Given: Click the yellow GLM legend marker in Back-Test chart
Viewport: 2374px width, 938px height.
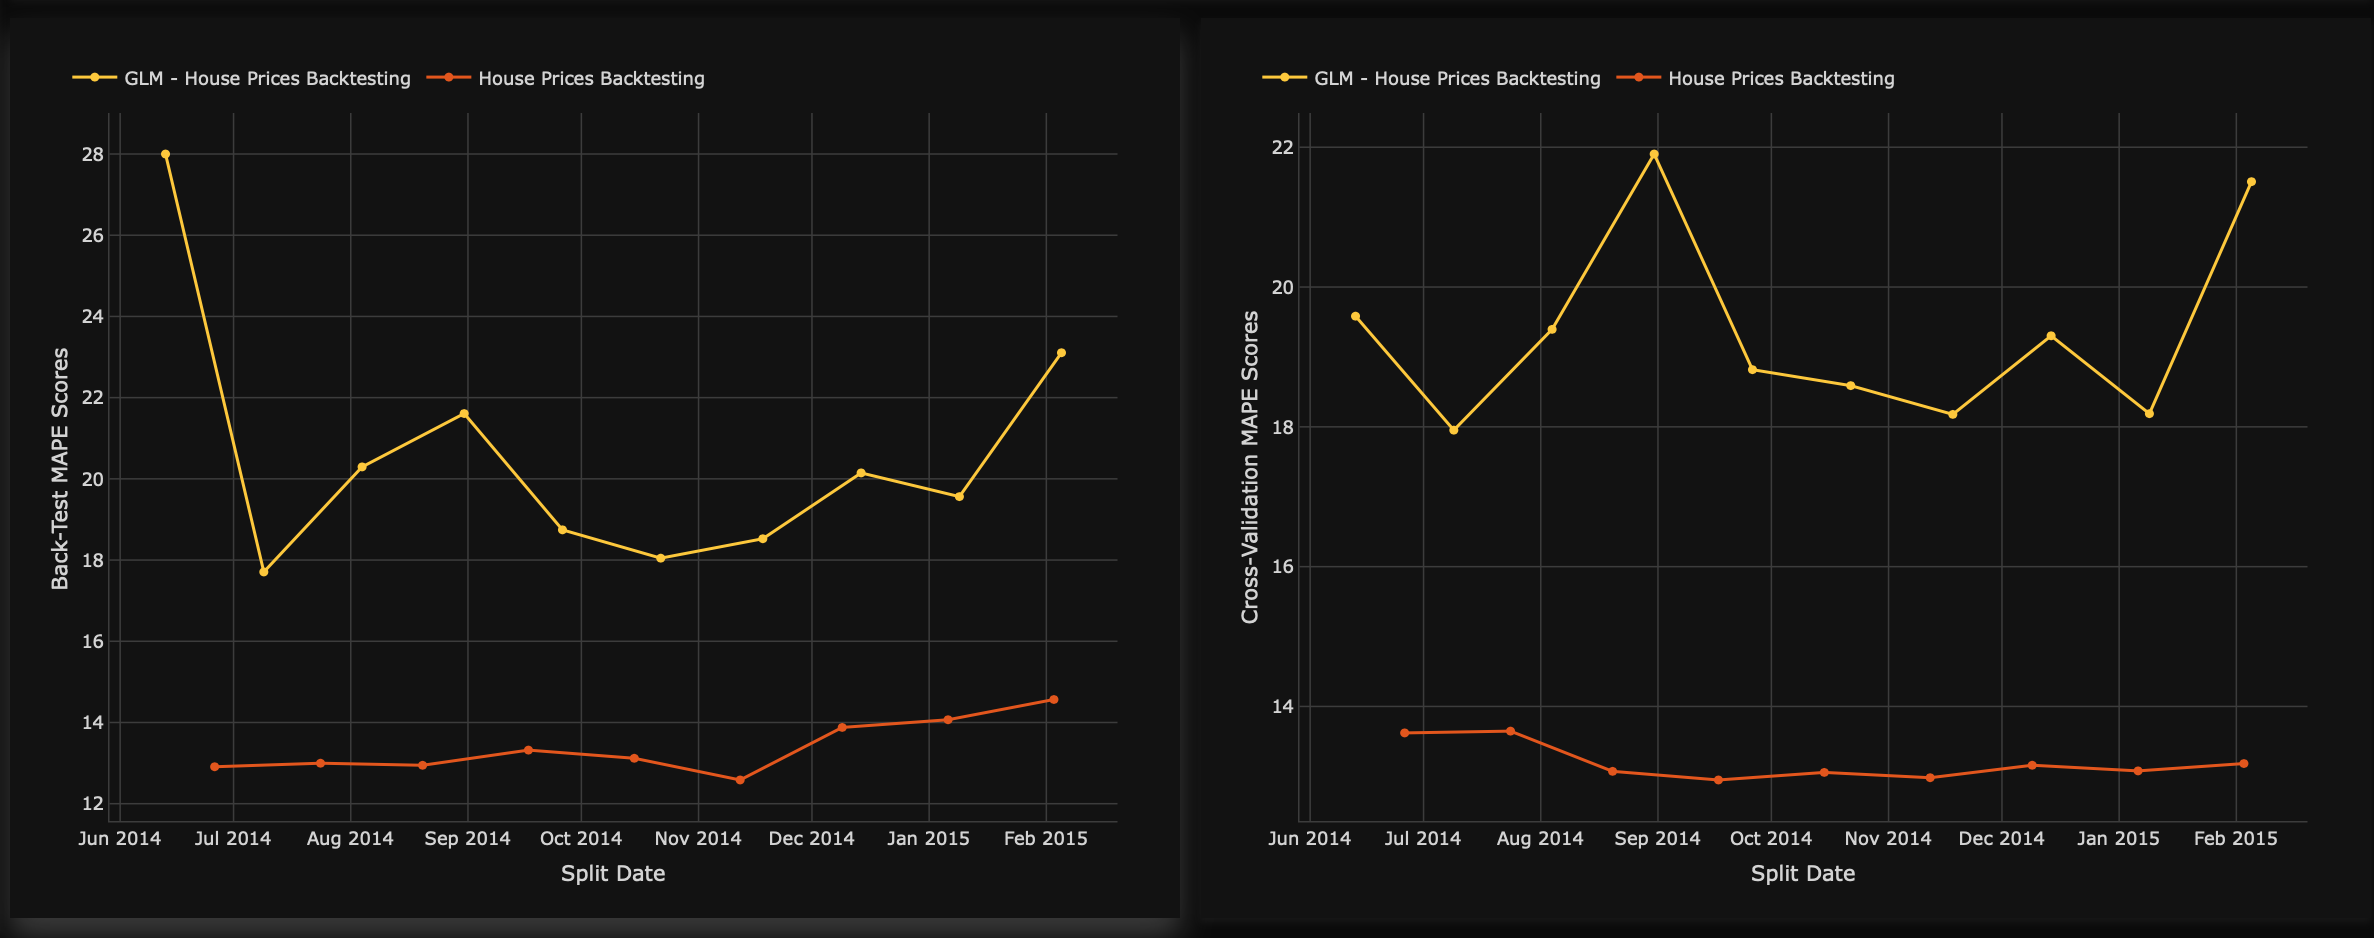Looking at the screenshot, I should 95,77.
